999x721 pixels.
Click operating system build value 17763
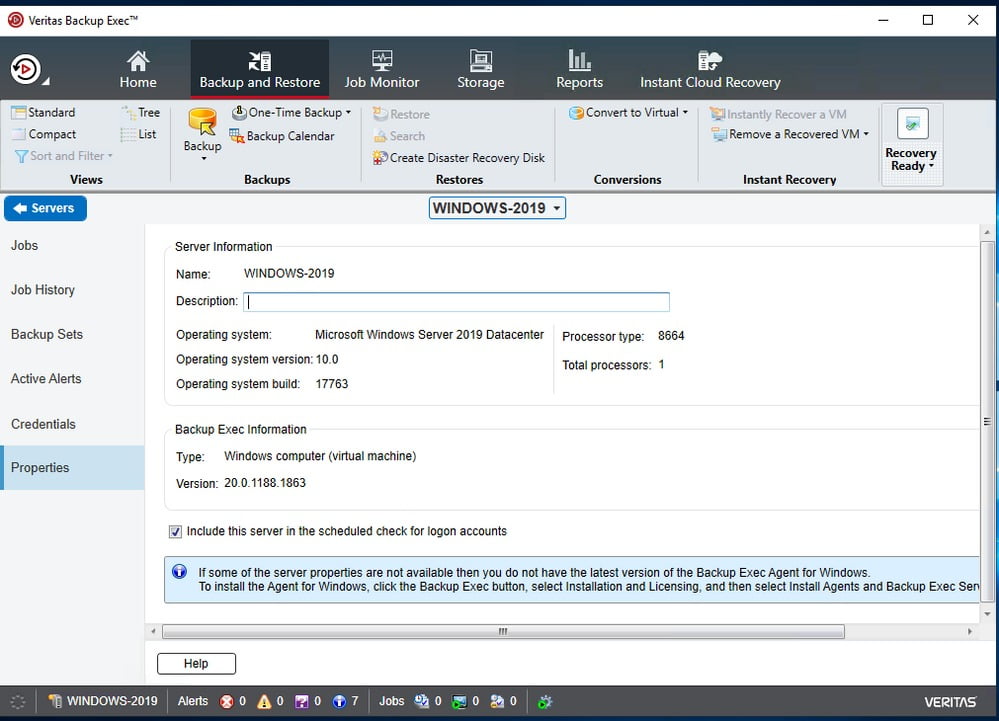click(x=332, y=384)
